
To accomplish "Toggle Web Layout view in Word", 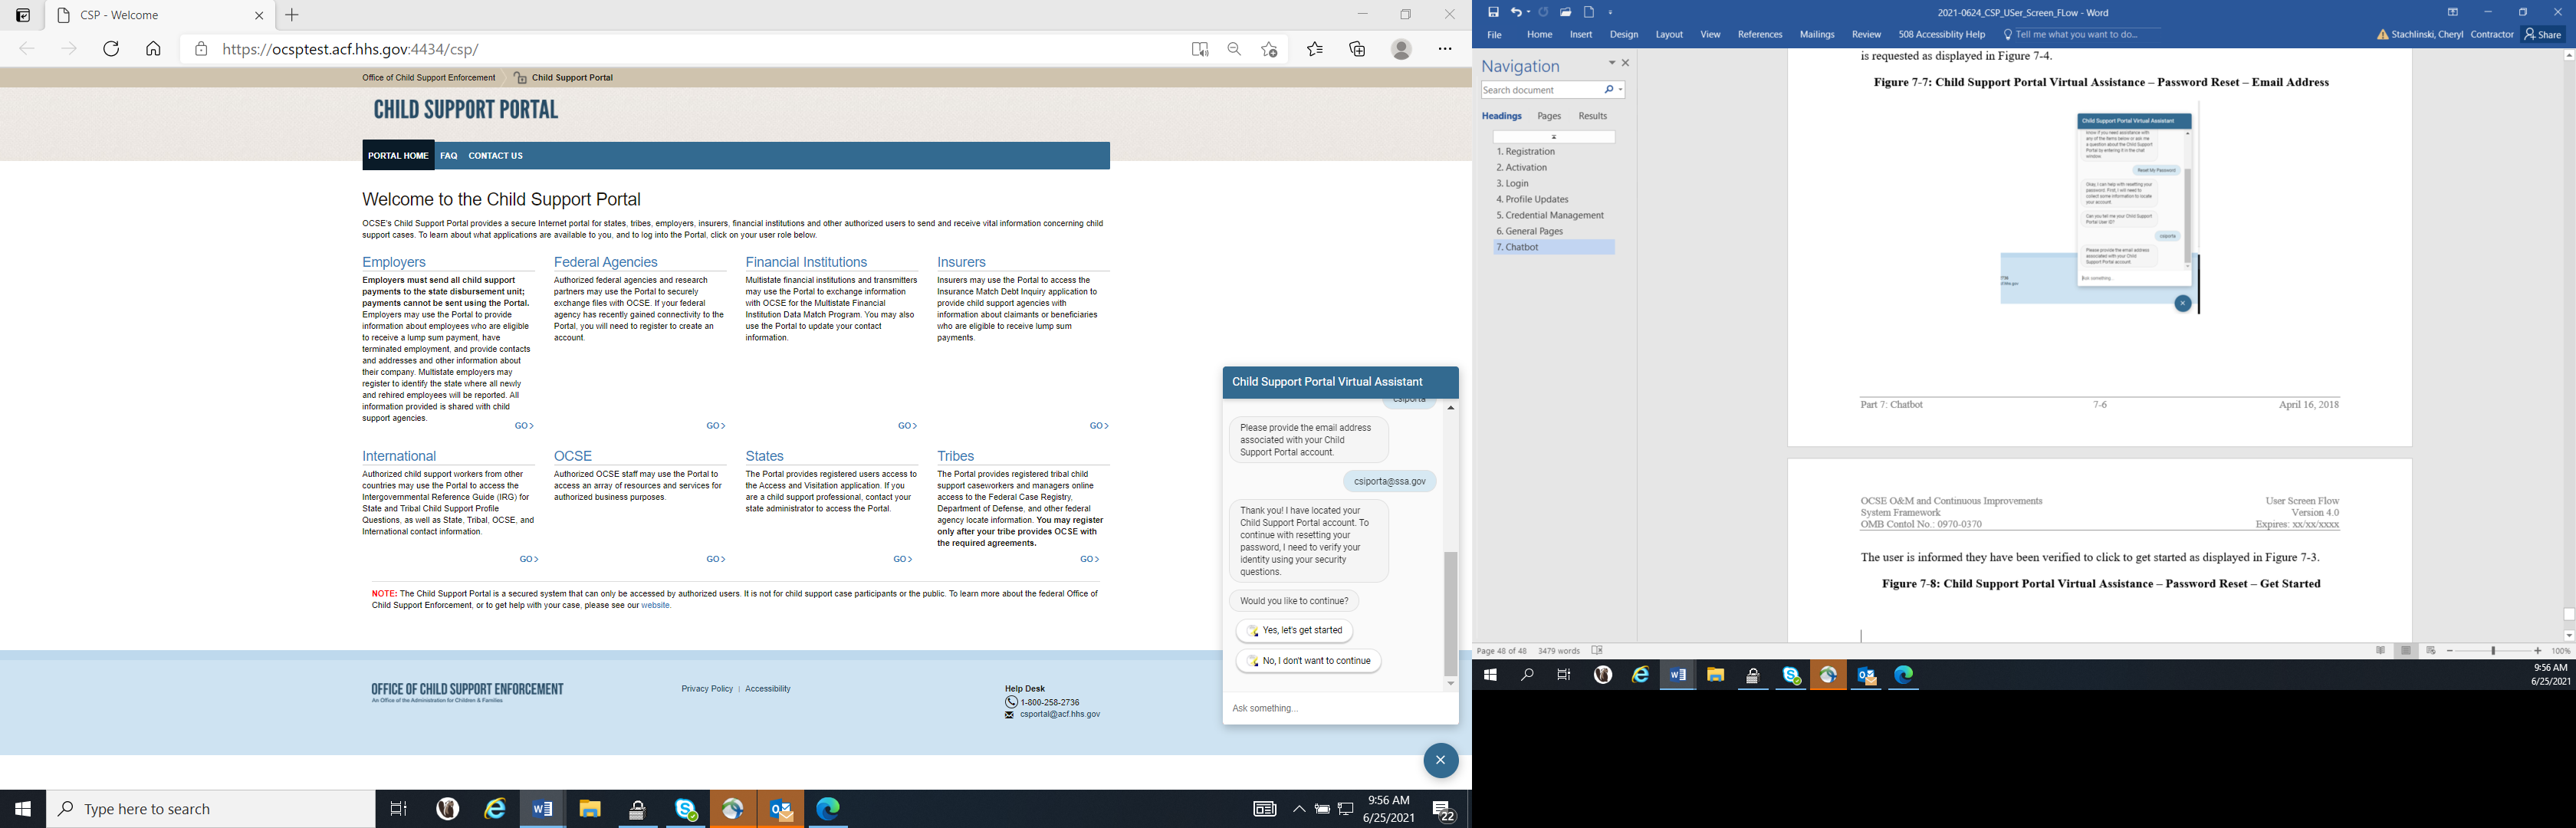I will (2431, 651).
